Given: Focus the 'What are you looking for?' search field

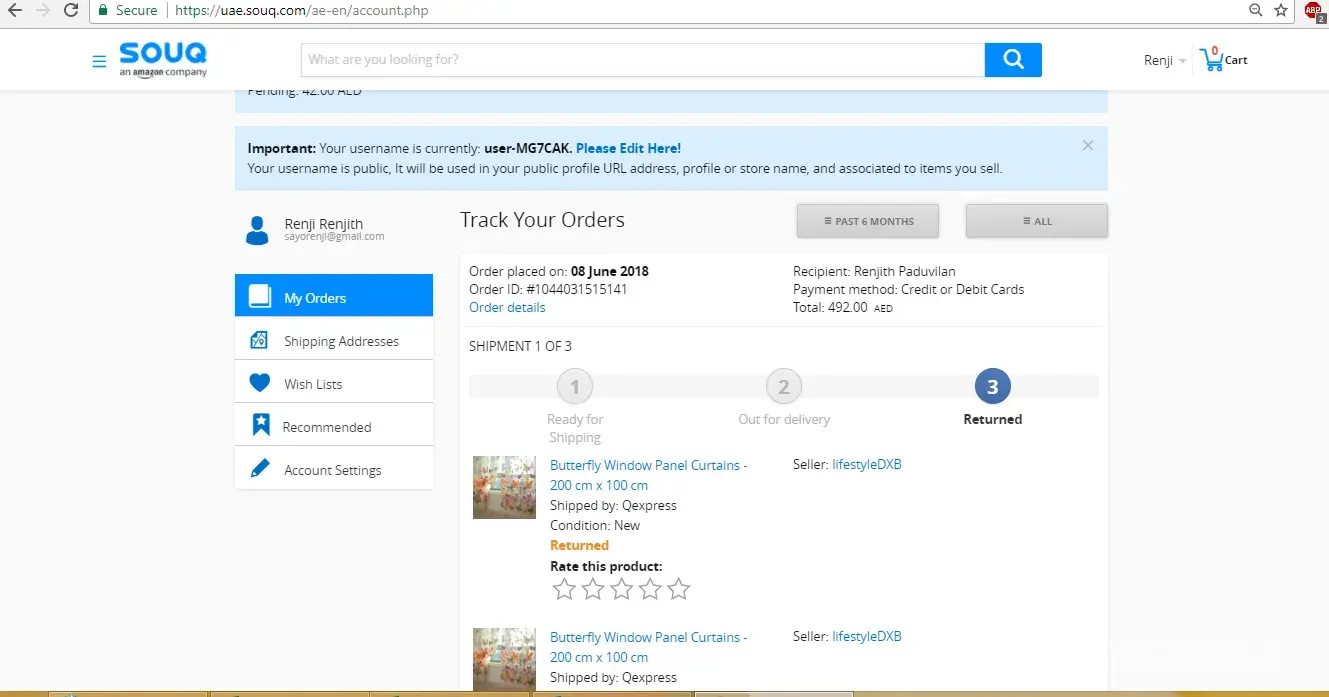Looking at the screenshot, I should [x=643, y=60].
